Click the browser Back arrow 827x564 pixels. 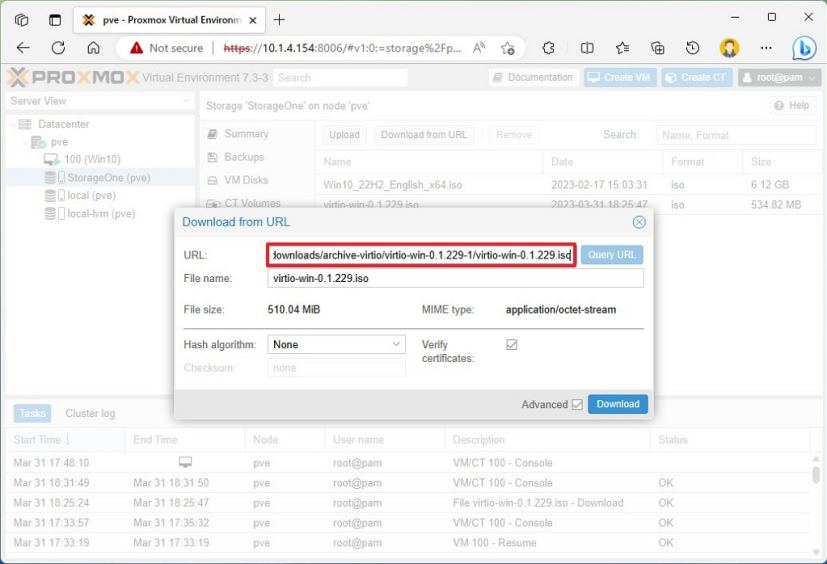[23, 48]
